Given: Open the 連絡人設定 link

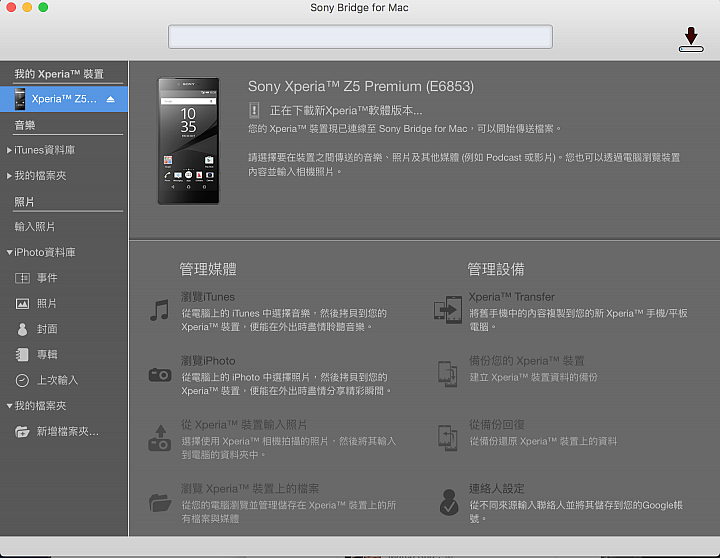Looking at the screenshot, I should tap(496, 488).
